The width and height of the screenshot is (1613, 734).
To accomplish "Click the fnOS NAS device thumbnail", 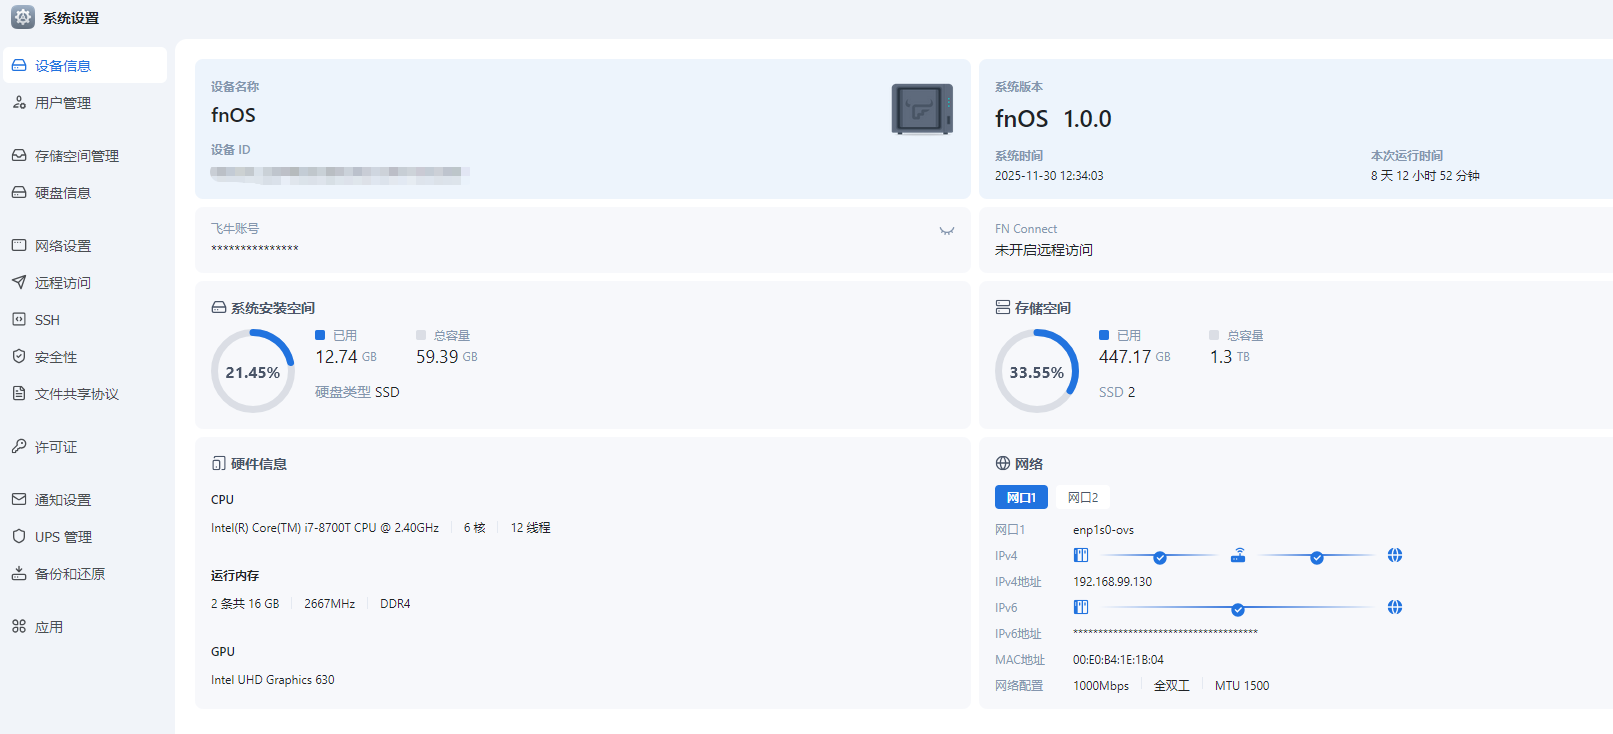I will pyautogui.click(x=922, y=109).
